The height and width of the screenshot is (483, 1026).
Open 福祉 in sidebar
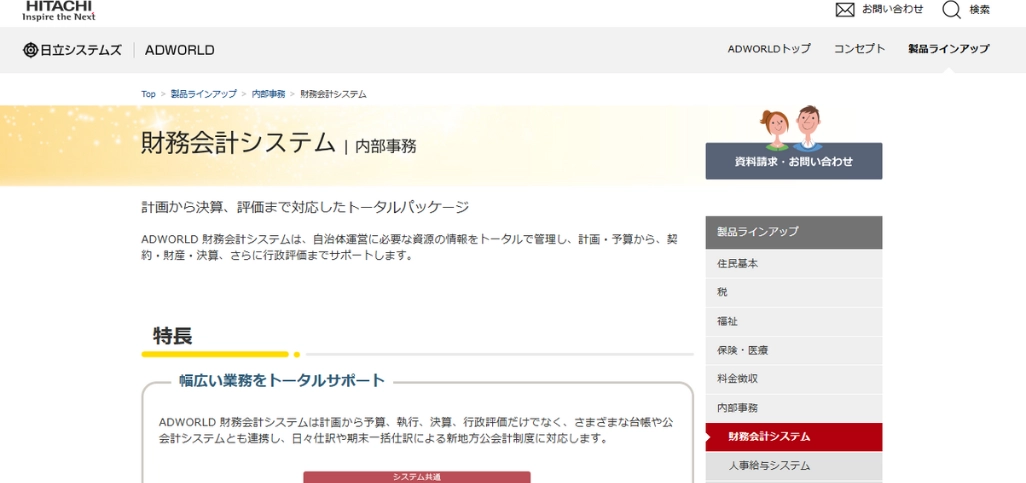coord(794,321)
